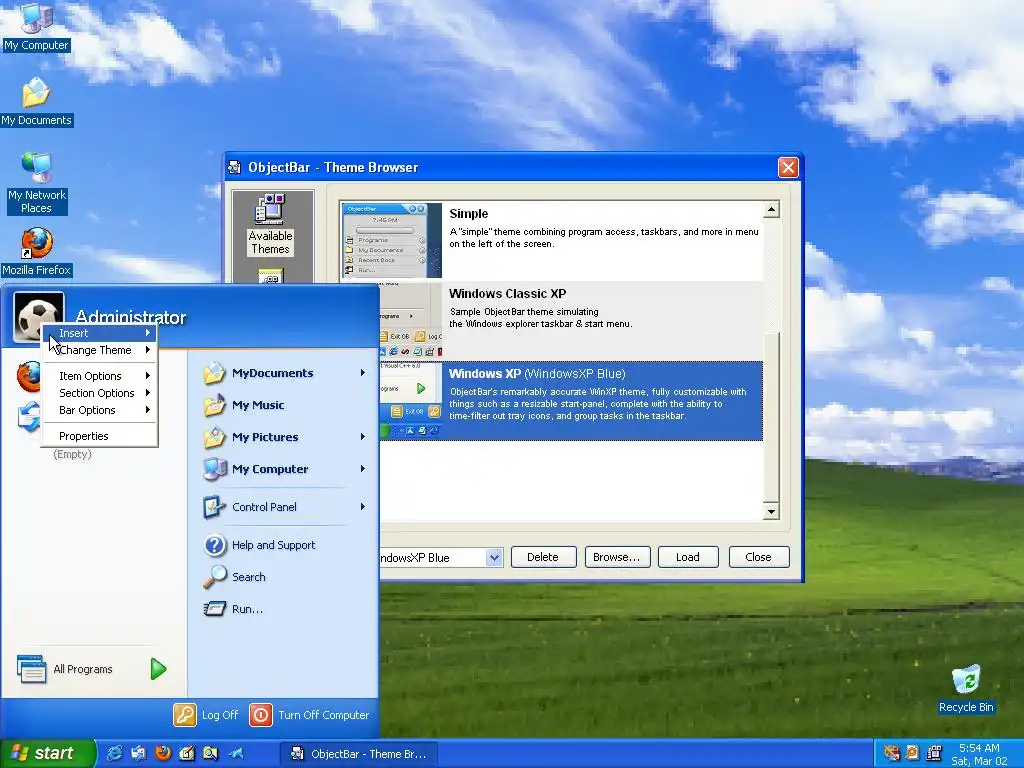The width and height of the screenshot is (1024, 768).
Task: Click the red Turn Off Computer power icon
Action: coord(261,715)
